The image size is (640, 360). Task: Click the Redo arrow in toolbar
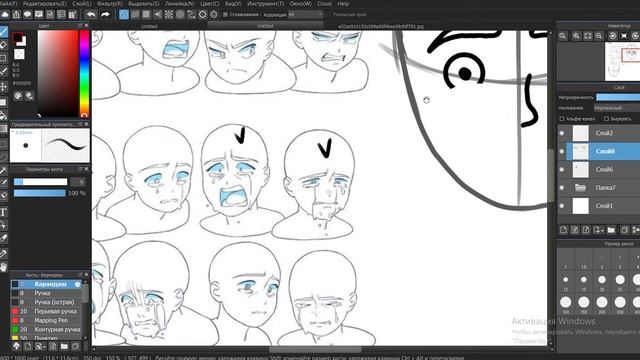click(105, 15)
